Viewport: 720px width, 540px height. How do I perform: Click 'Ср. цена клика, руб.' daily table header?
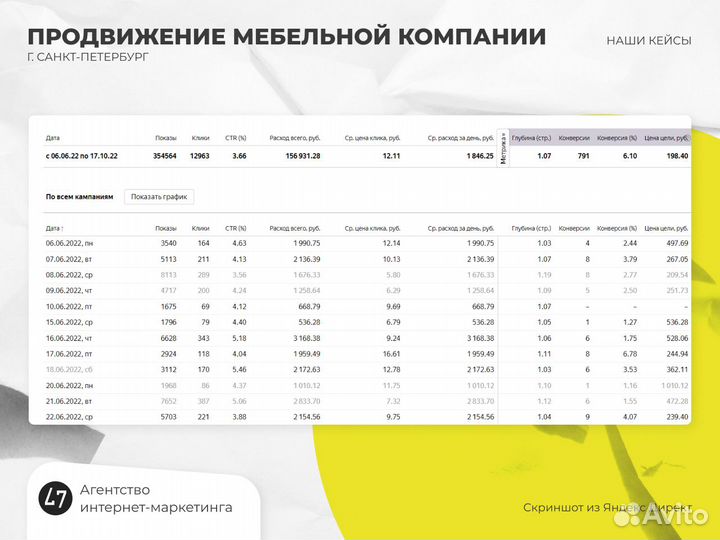click(372, 228)
